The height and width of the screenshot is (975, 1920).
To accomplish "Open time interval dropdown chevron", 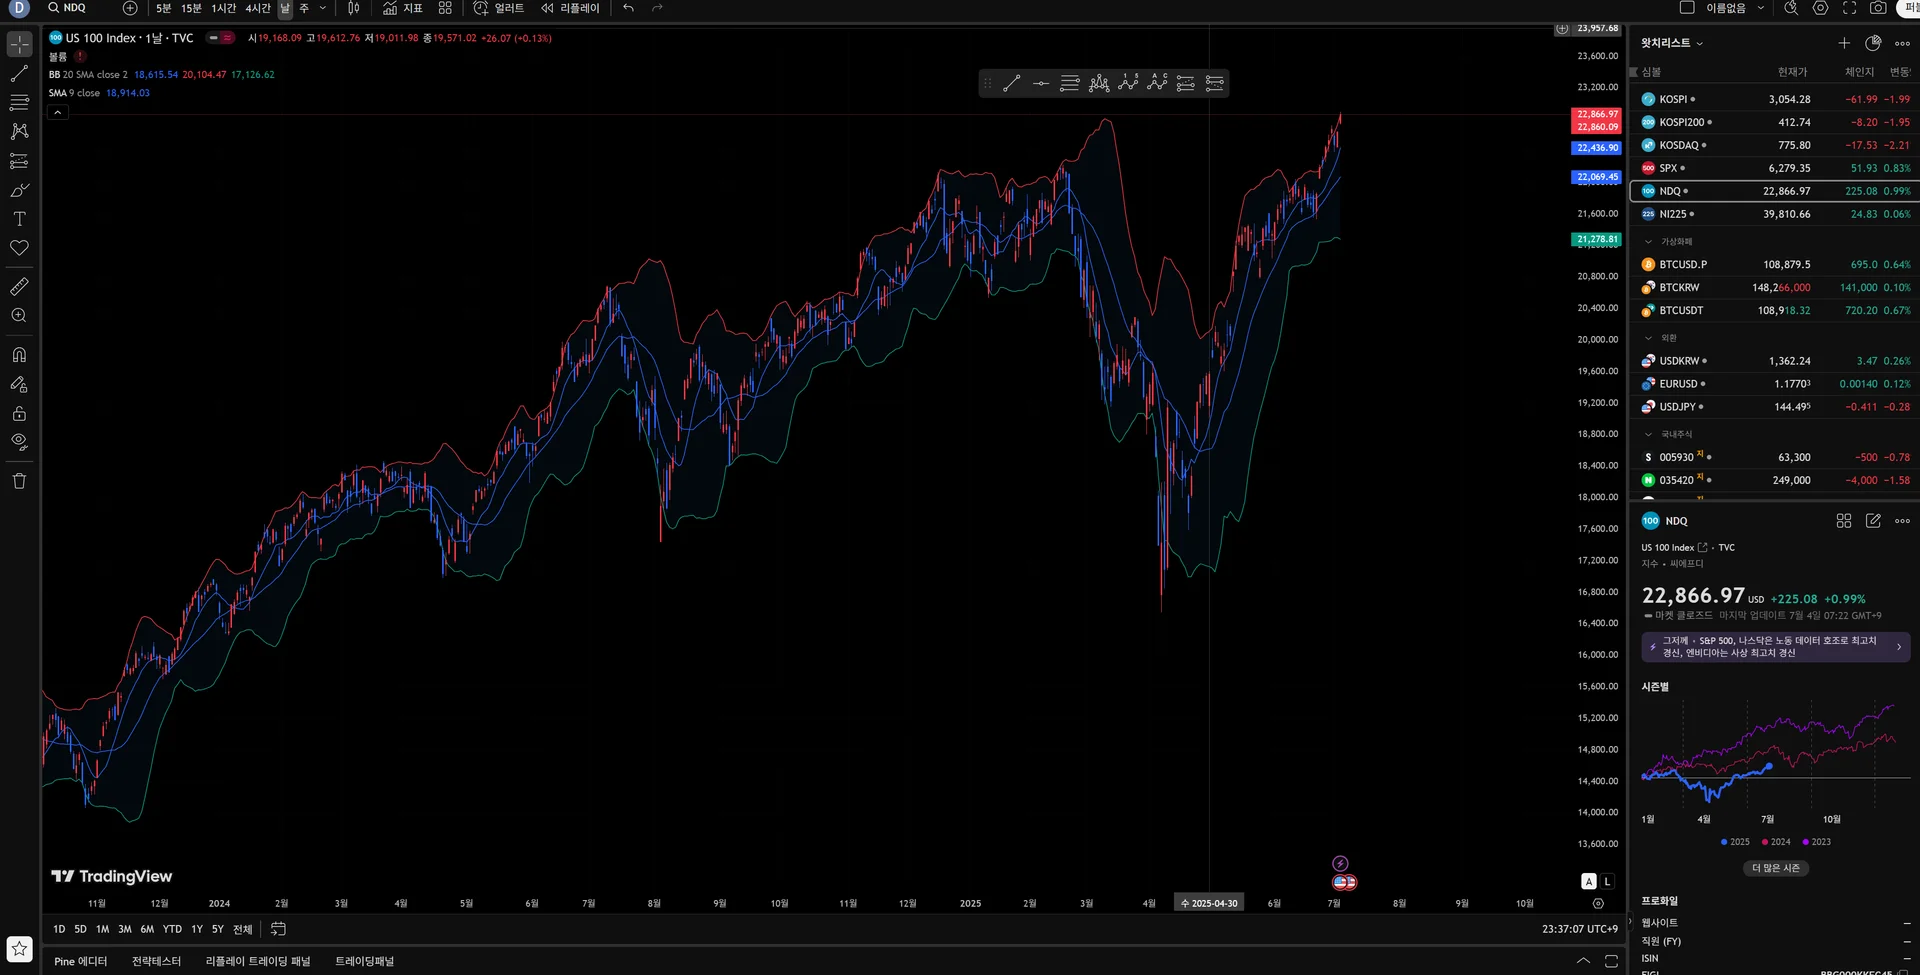I will pyautogui.click(x=322, y=8).
